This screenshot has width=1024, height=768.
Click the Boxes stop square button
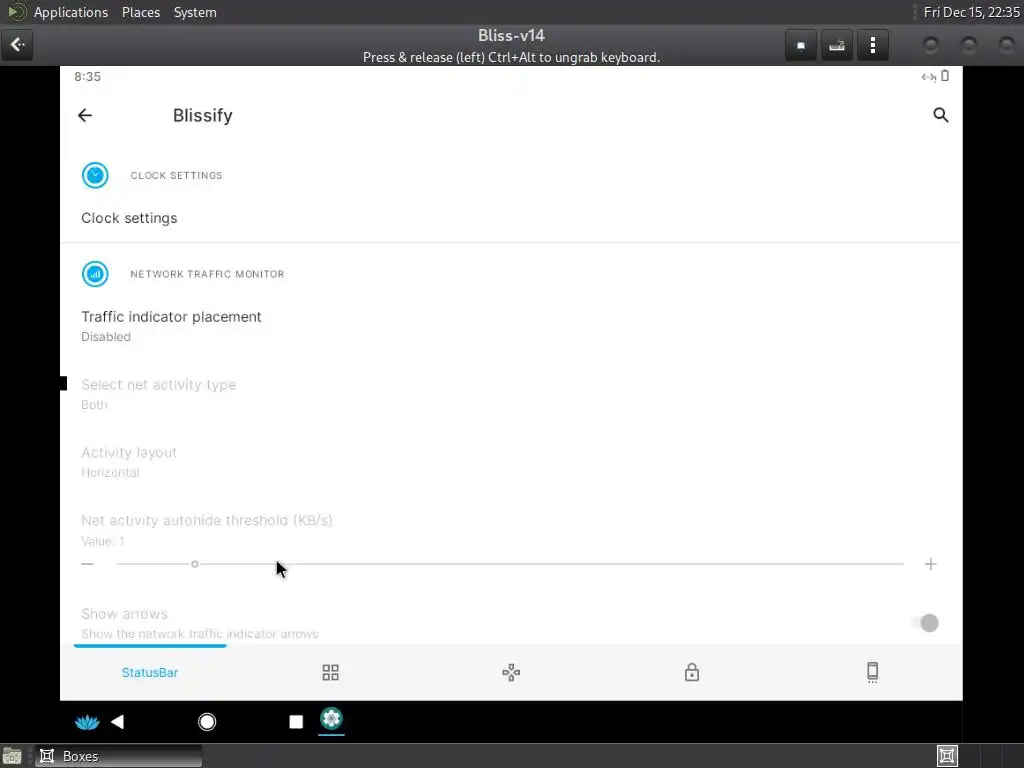point(801,45)
